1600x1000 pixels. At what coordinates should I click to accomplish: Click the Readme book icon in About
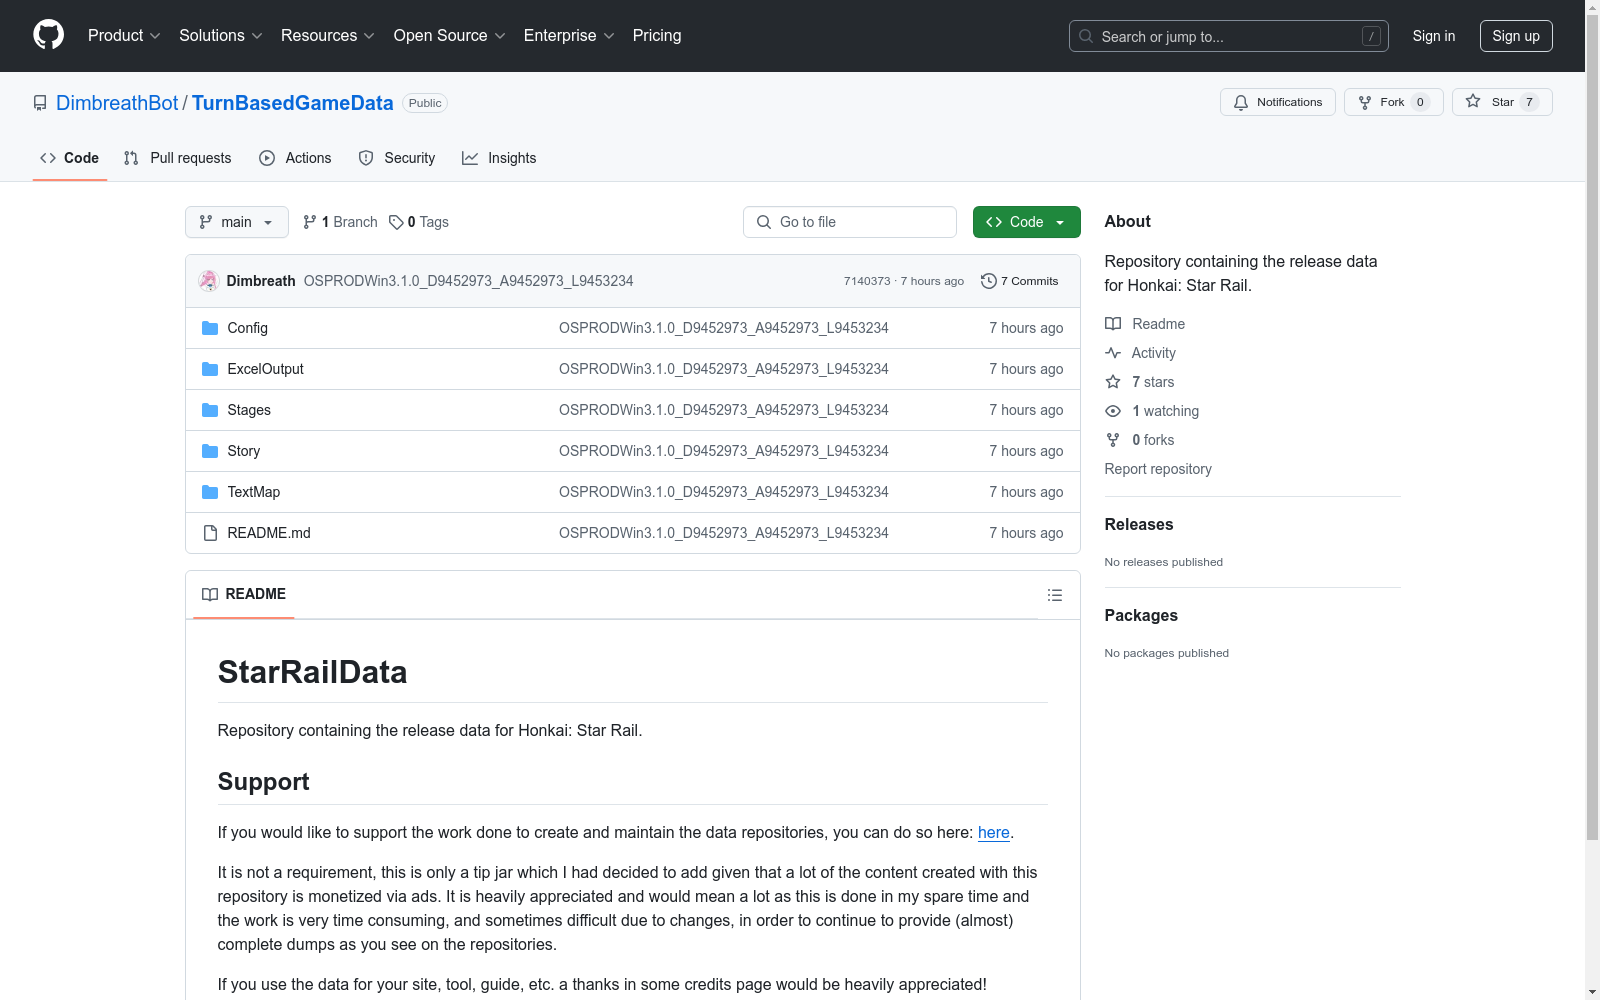tap(1113, 324)
